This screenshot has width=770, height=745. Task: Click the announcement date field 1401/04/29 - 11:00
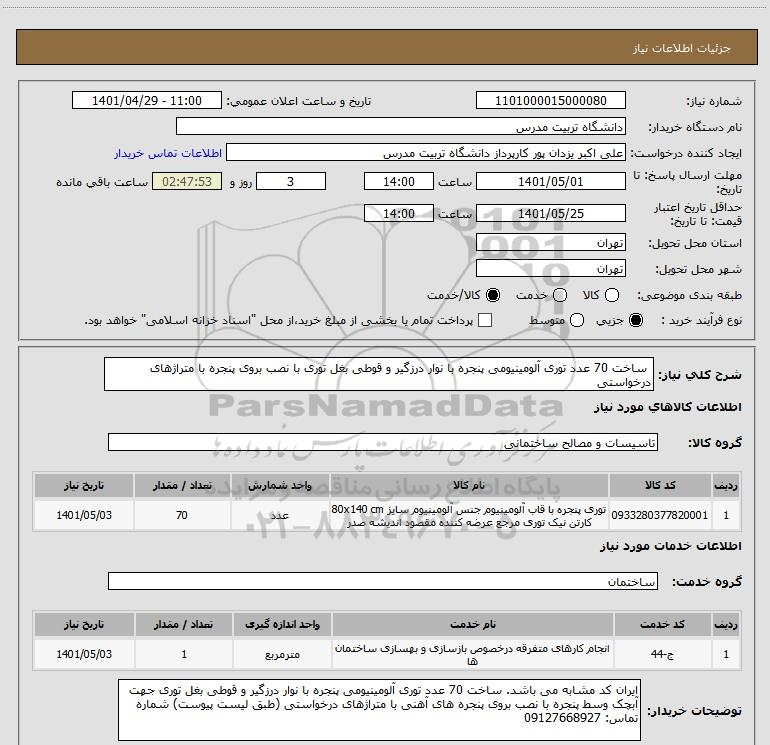(x=147, y=100)
